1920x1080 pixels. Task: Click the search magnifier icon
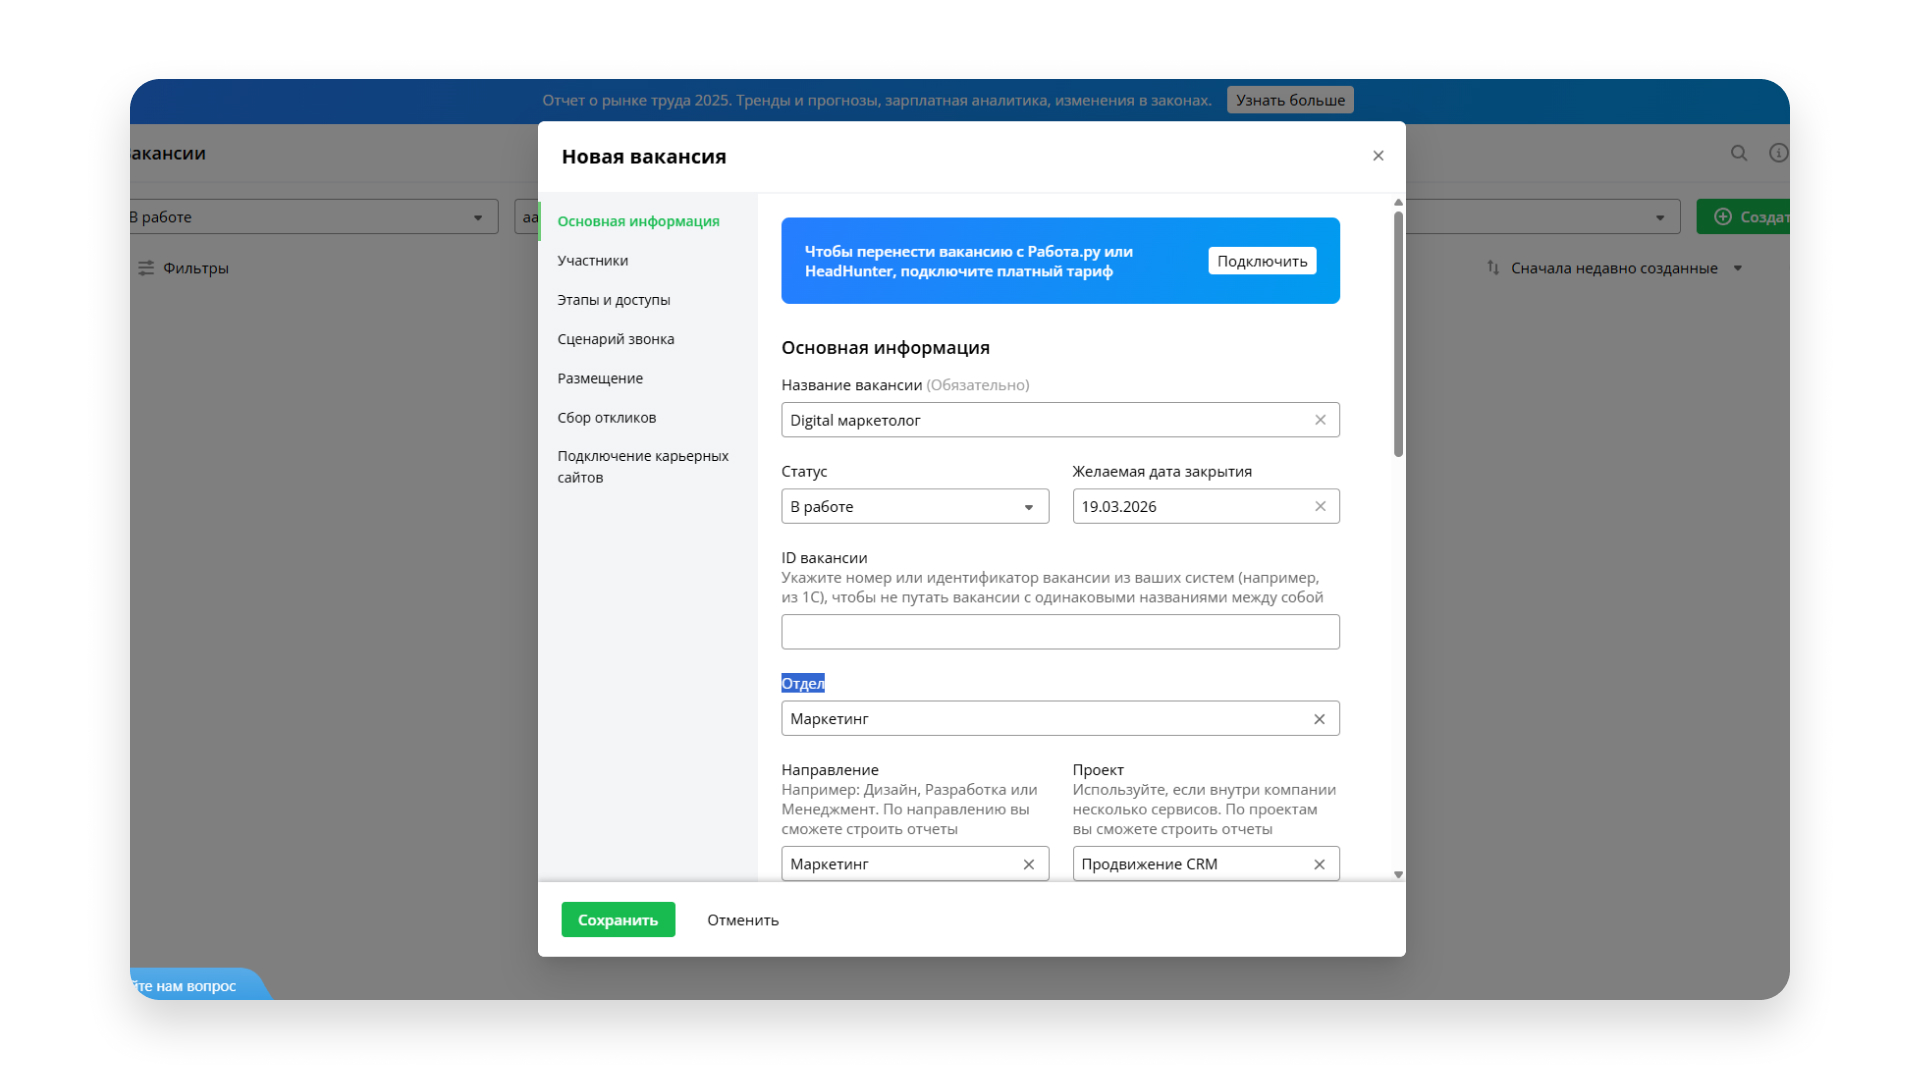click(1739, 153)
